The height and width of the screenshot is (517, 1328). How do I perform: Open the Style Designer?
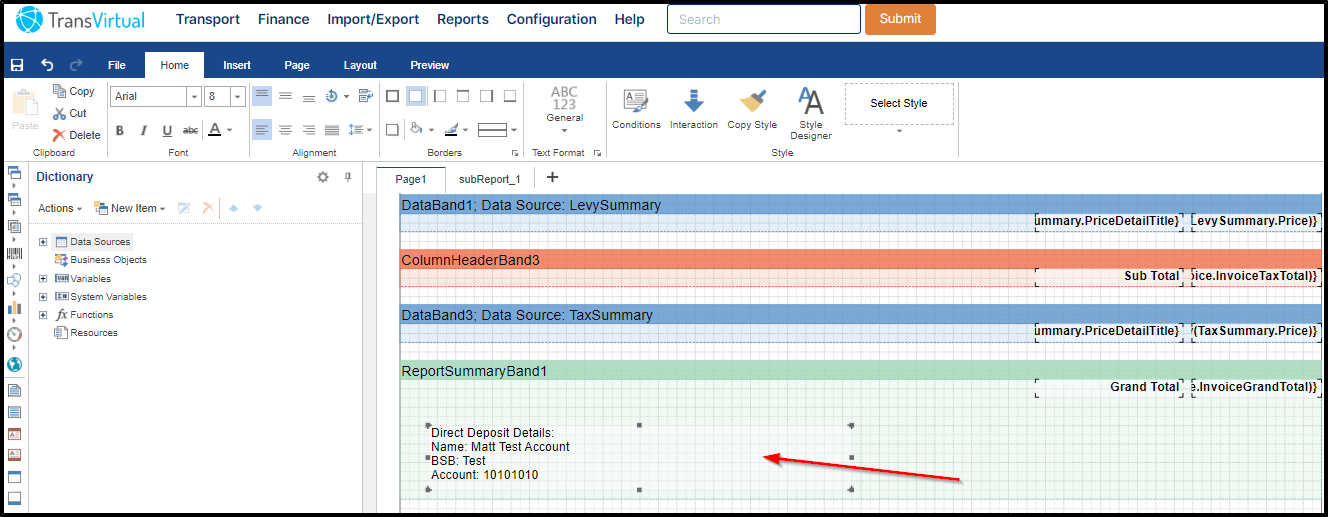tap(811, 113)
